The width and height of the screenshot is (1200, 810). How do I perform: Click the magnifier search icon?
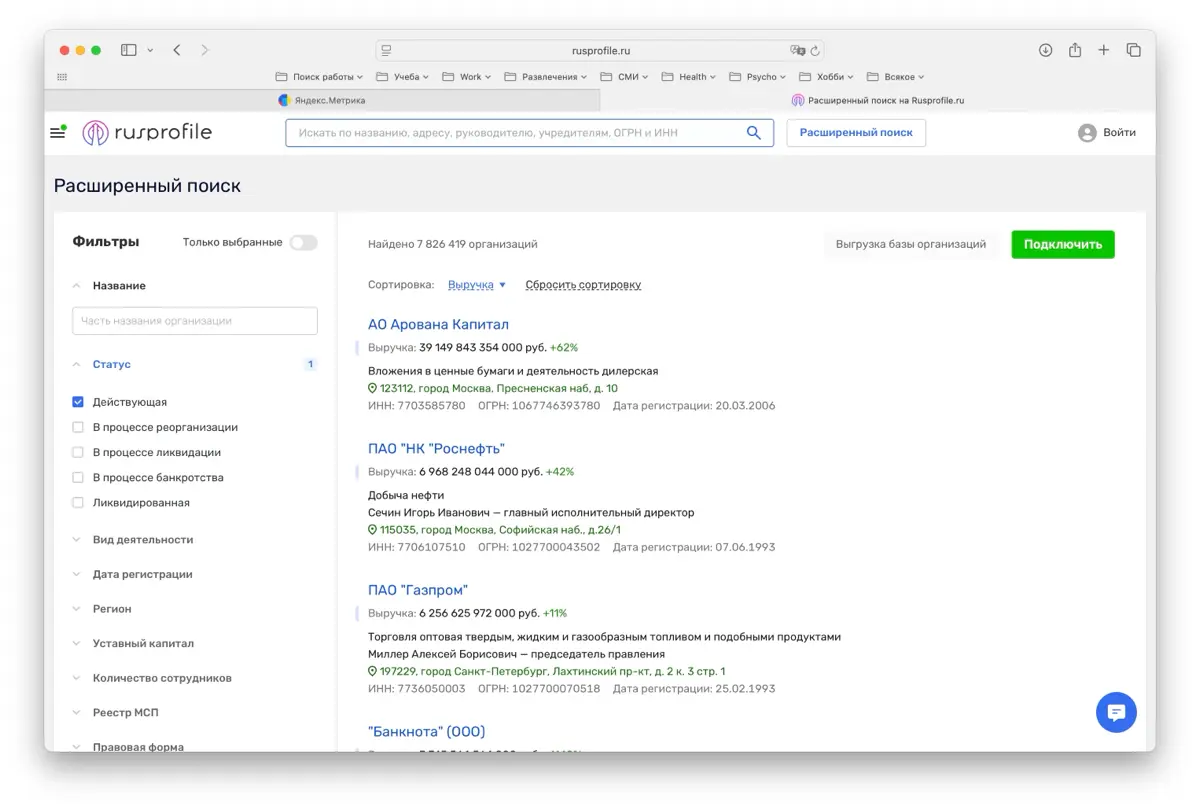tap(754, 133)
